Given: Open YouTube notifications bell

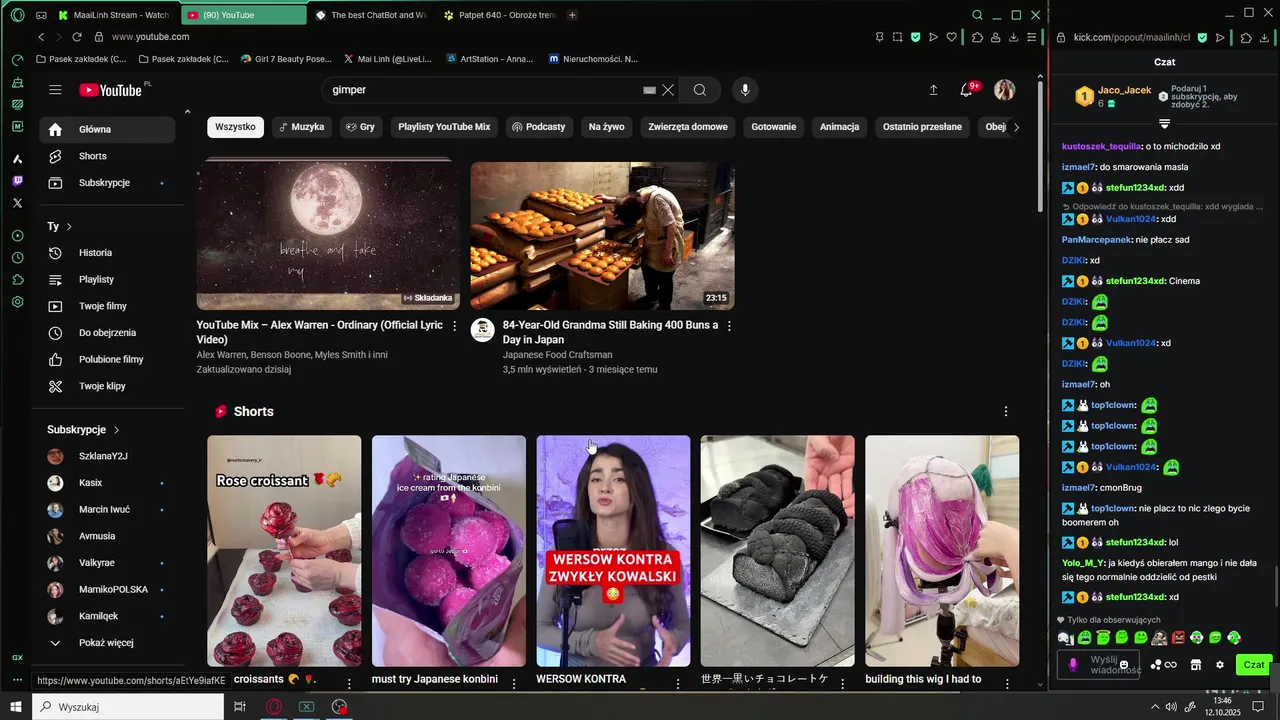Looking at the screenshot, I should pos(966,90).
